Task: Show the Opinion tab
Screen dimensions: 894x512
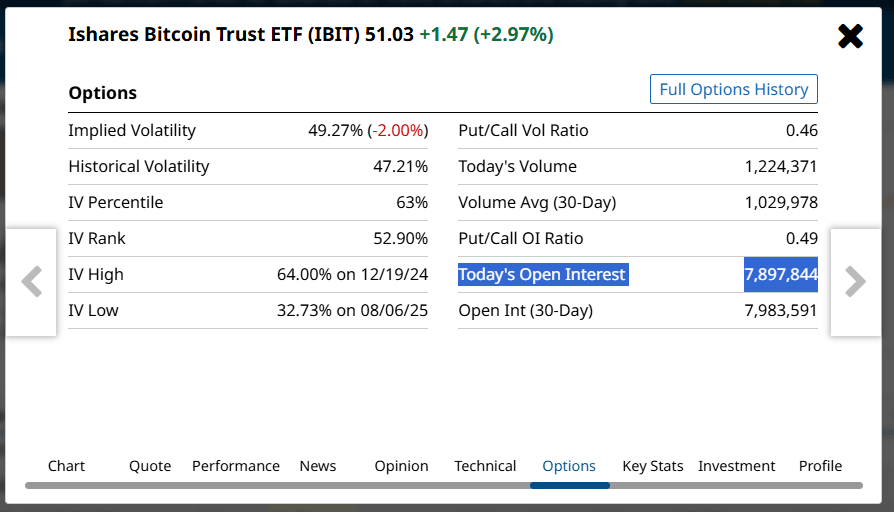Action: [401, 466]
